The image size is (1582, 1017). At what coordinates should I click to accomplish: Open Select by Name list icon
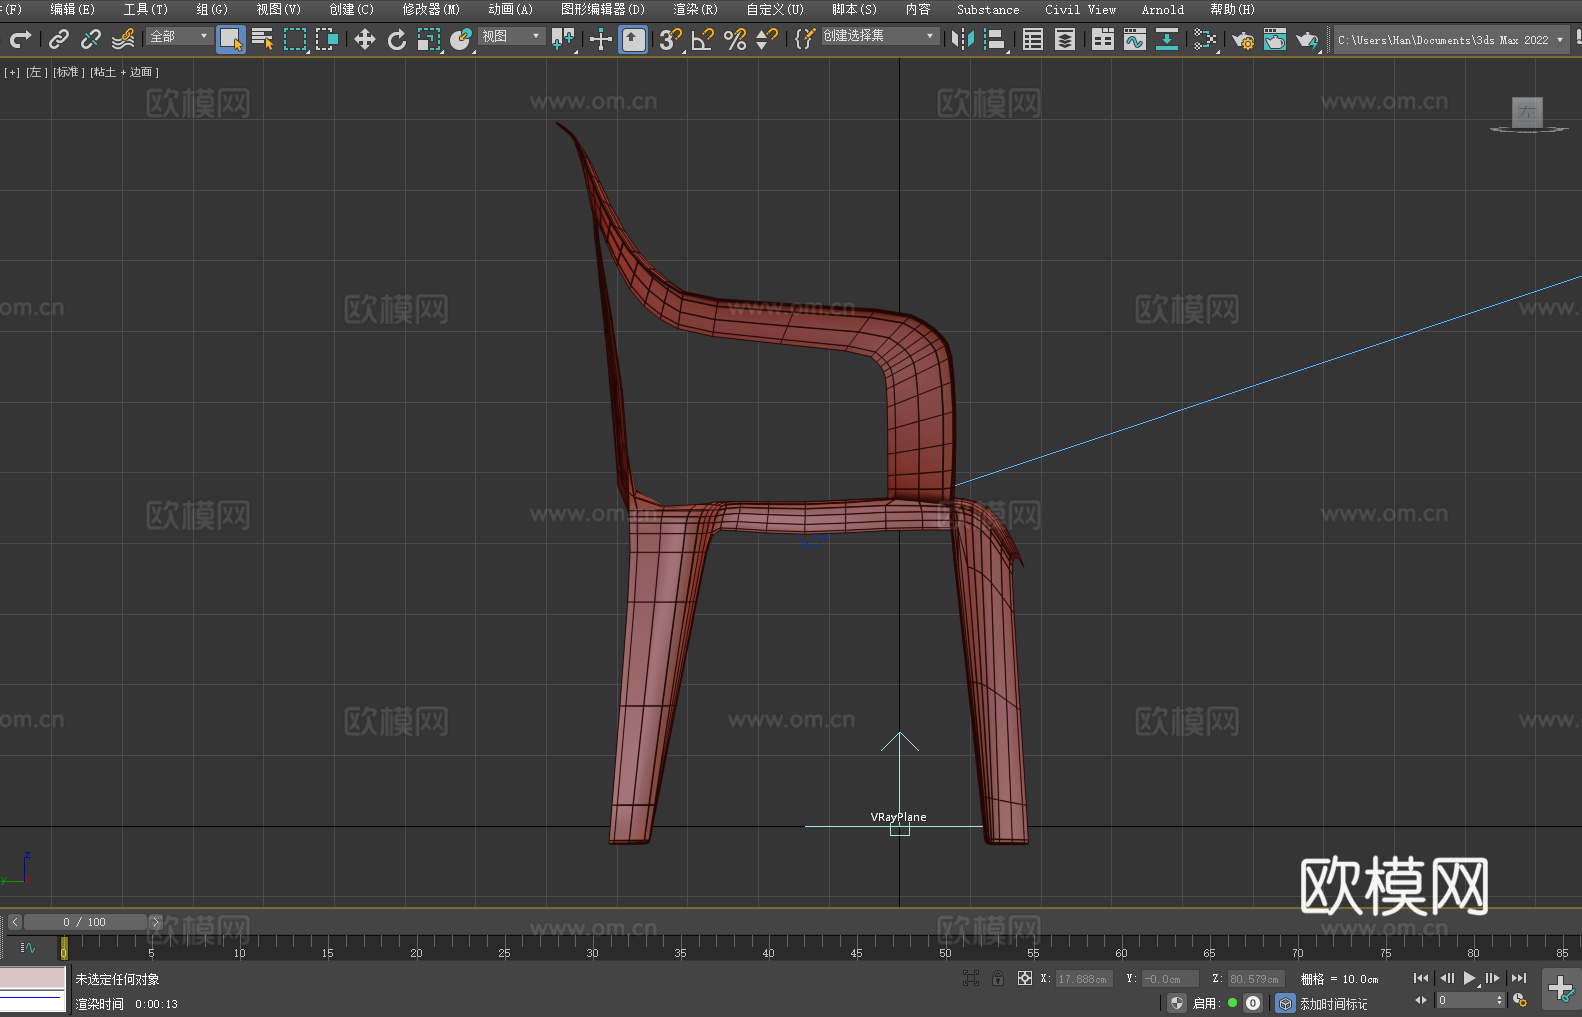(x=263, y=39)
